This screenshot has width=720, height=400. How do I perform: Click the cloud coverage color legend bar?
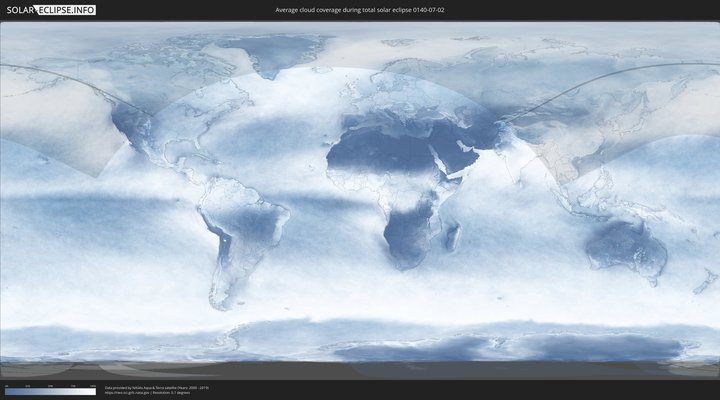pos(50,392)
